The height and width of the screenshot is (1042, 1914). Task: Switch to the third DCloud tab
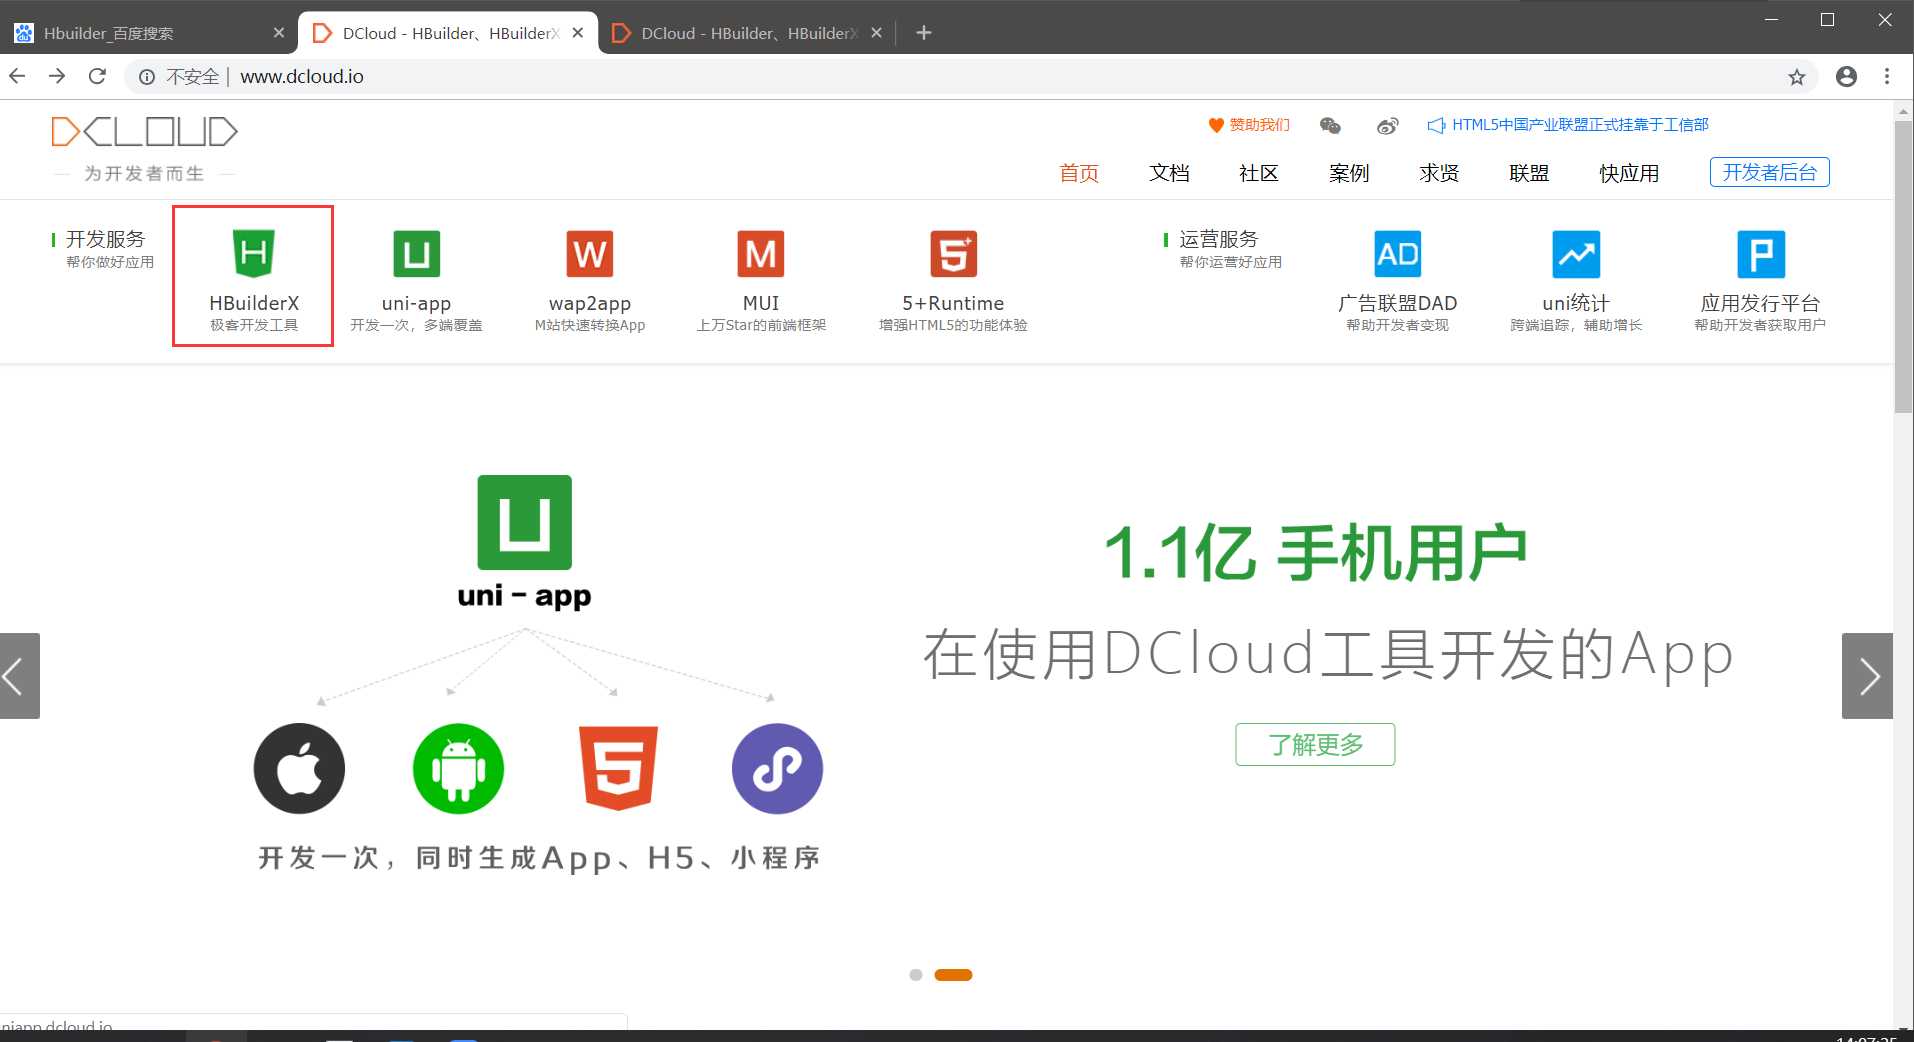[x=746, y=33]
